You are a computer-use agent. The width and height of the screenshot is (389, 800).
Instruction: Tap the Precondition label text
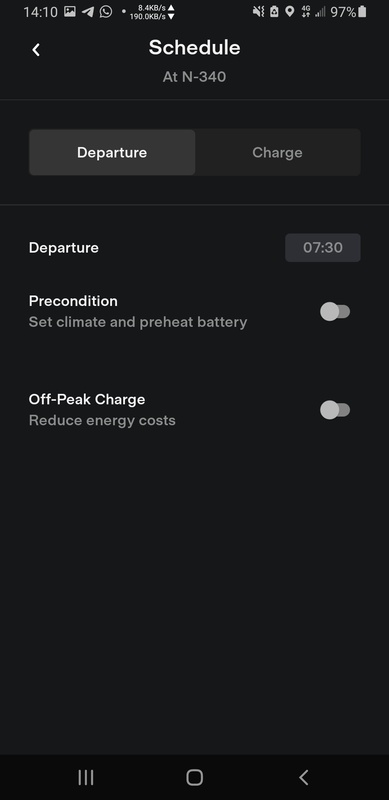point(73,301)
